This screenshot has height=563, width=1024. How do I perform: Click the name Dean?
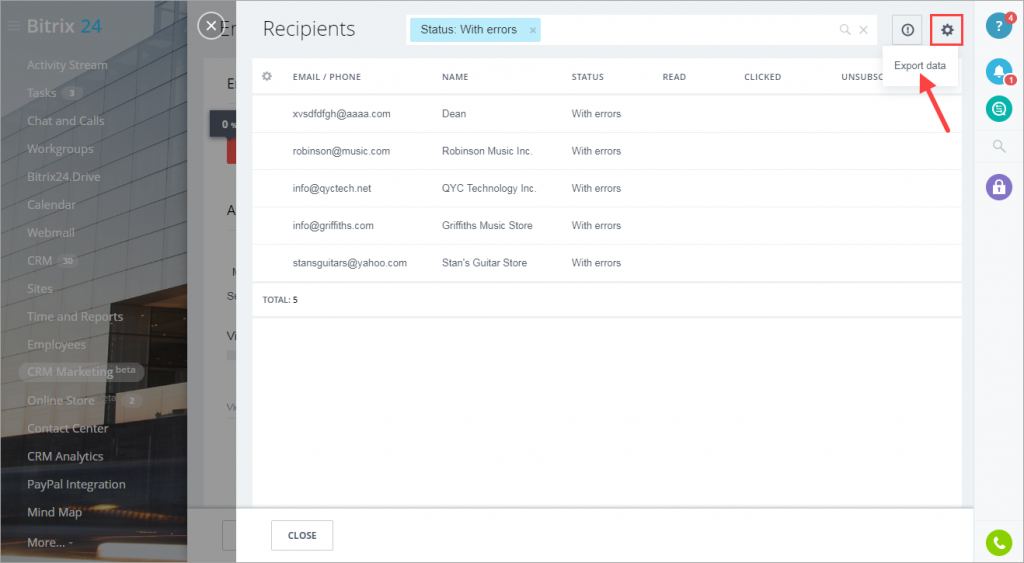[x=454, y=114]
